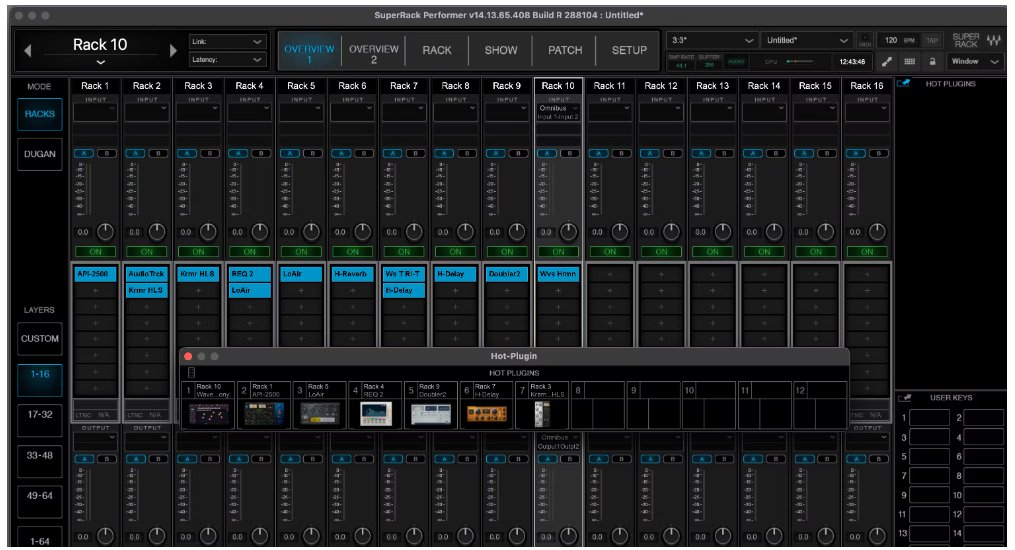
Task: Select User Key slot 1
Action: 930,418
